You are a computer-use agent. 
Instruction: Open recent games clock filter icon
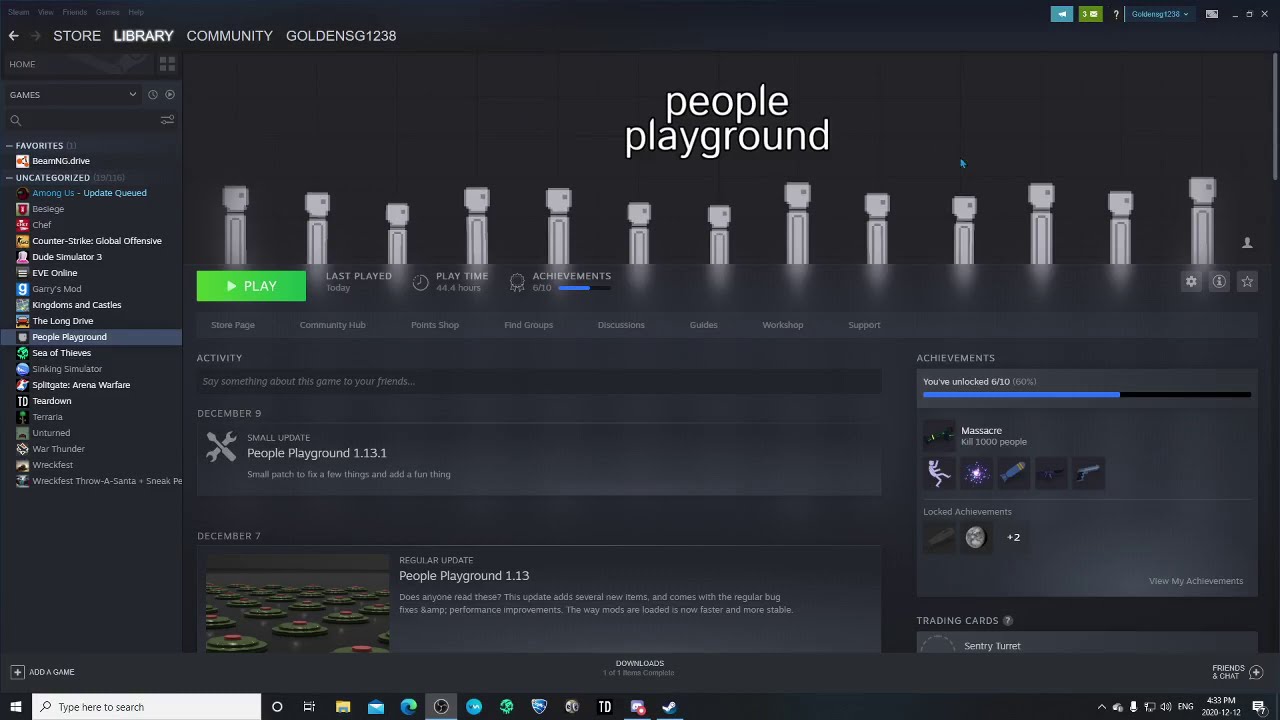152,94
